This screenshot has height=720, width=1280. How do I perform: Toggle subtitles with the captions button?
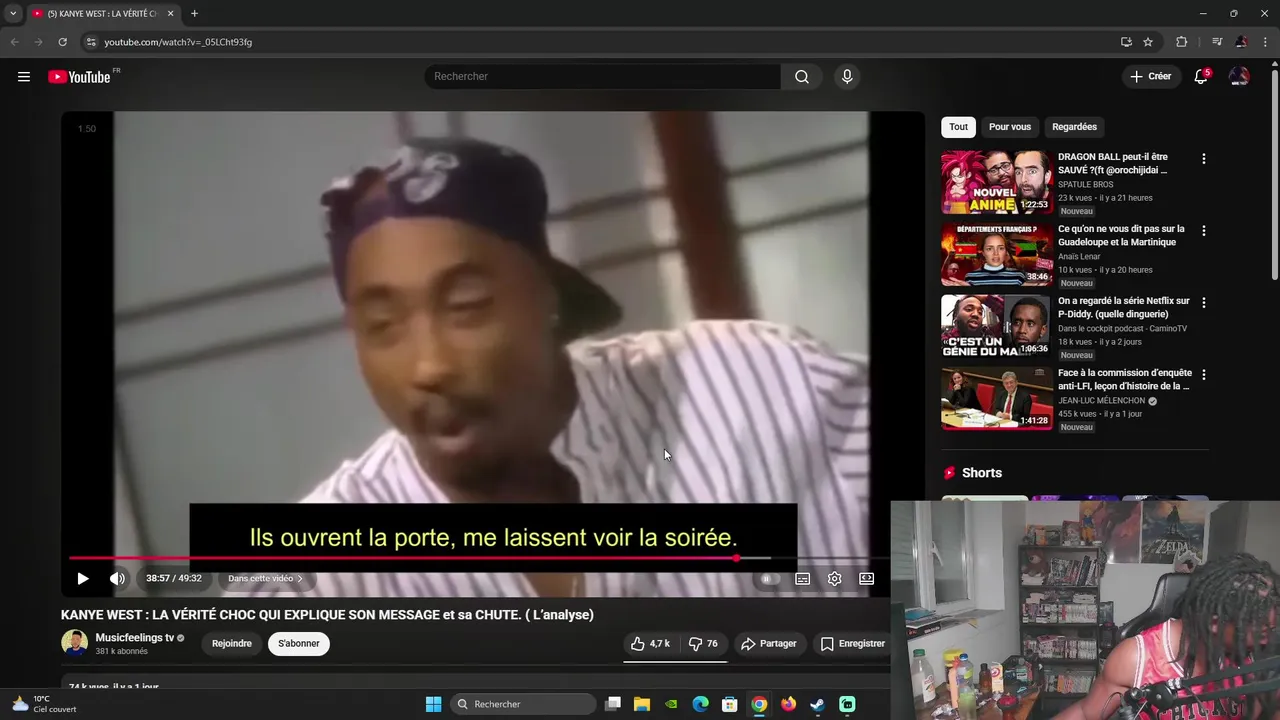tap(802, 578)
